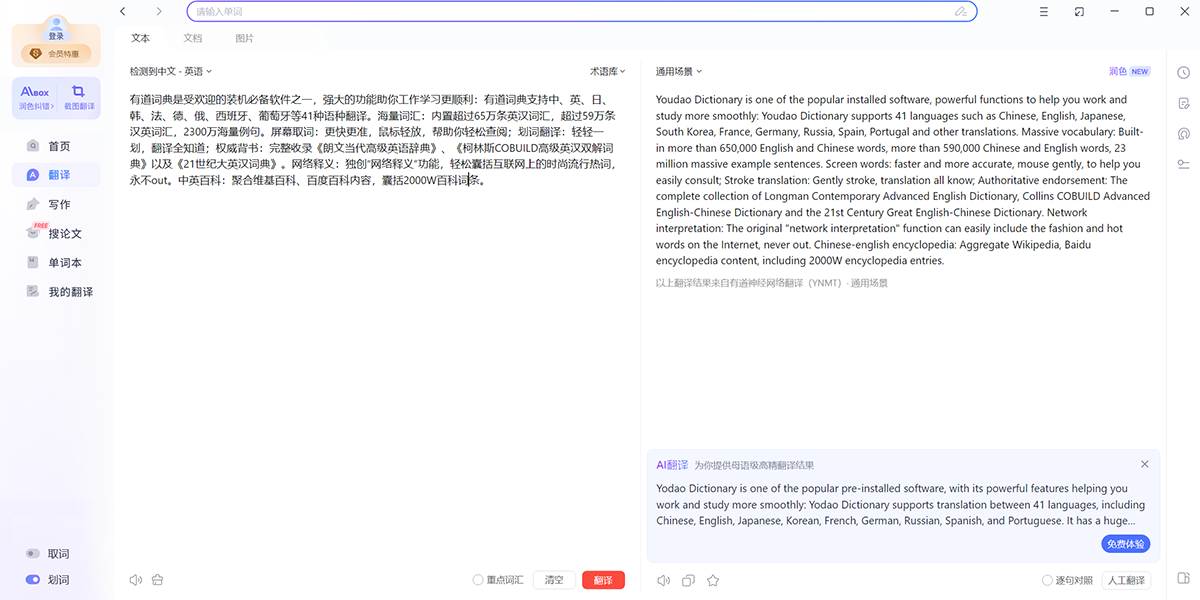Click the handwriting input pen icon
This screenshot has width=1200, height=600.
tap(960, 12)
